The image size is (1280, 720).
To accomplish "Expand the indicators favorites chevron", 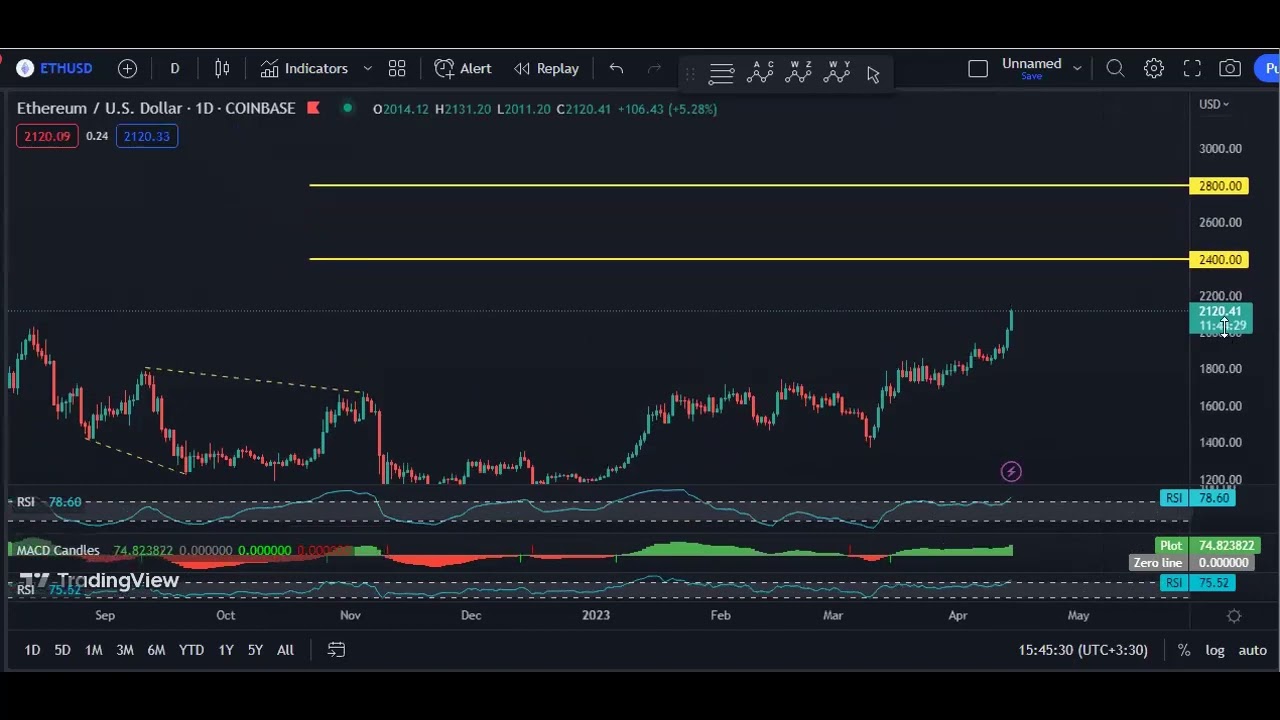I will (x=367, y=68).
